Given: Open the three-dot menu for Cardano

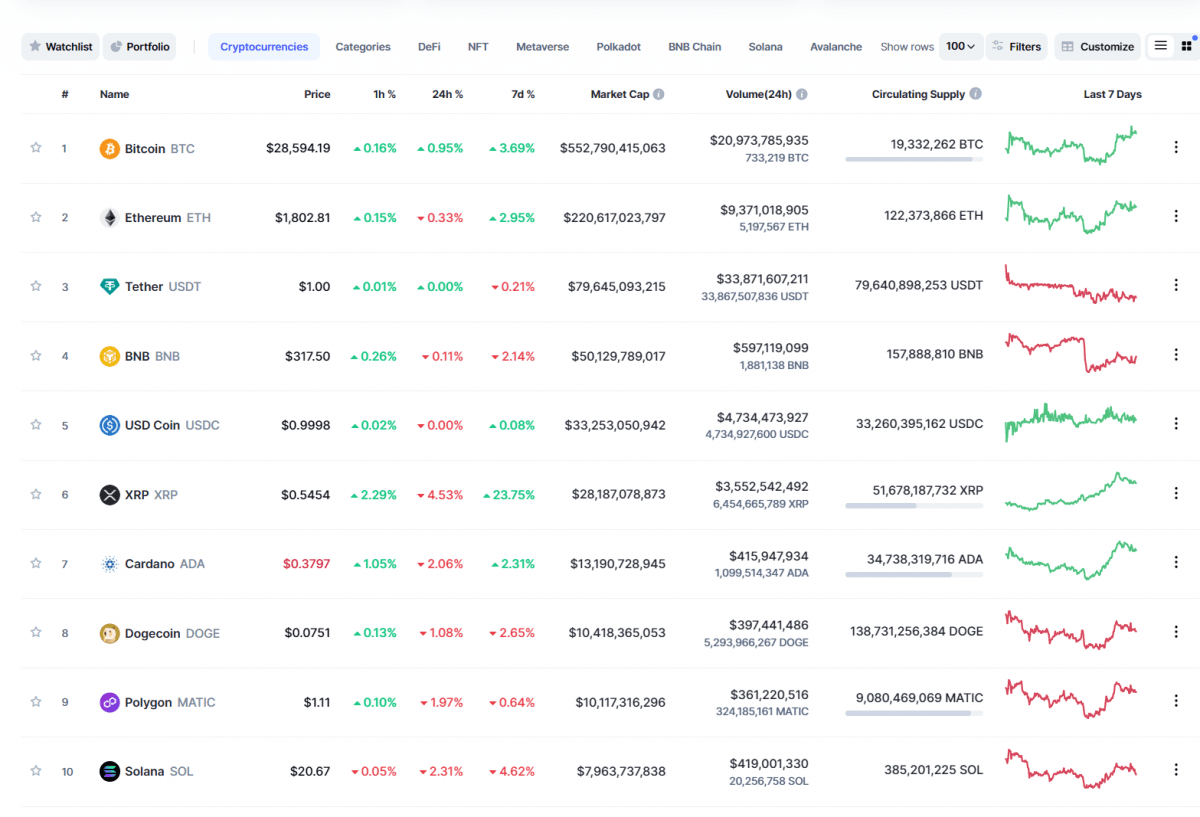Looking at the screenshot, I should click(1176, 562).
